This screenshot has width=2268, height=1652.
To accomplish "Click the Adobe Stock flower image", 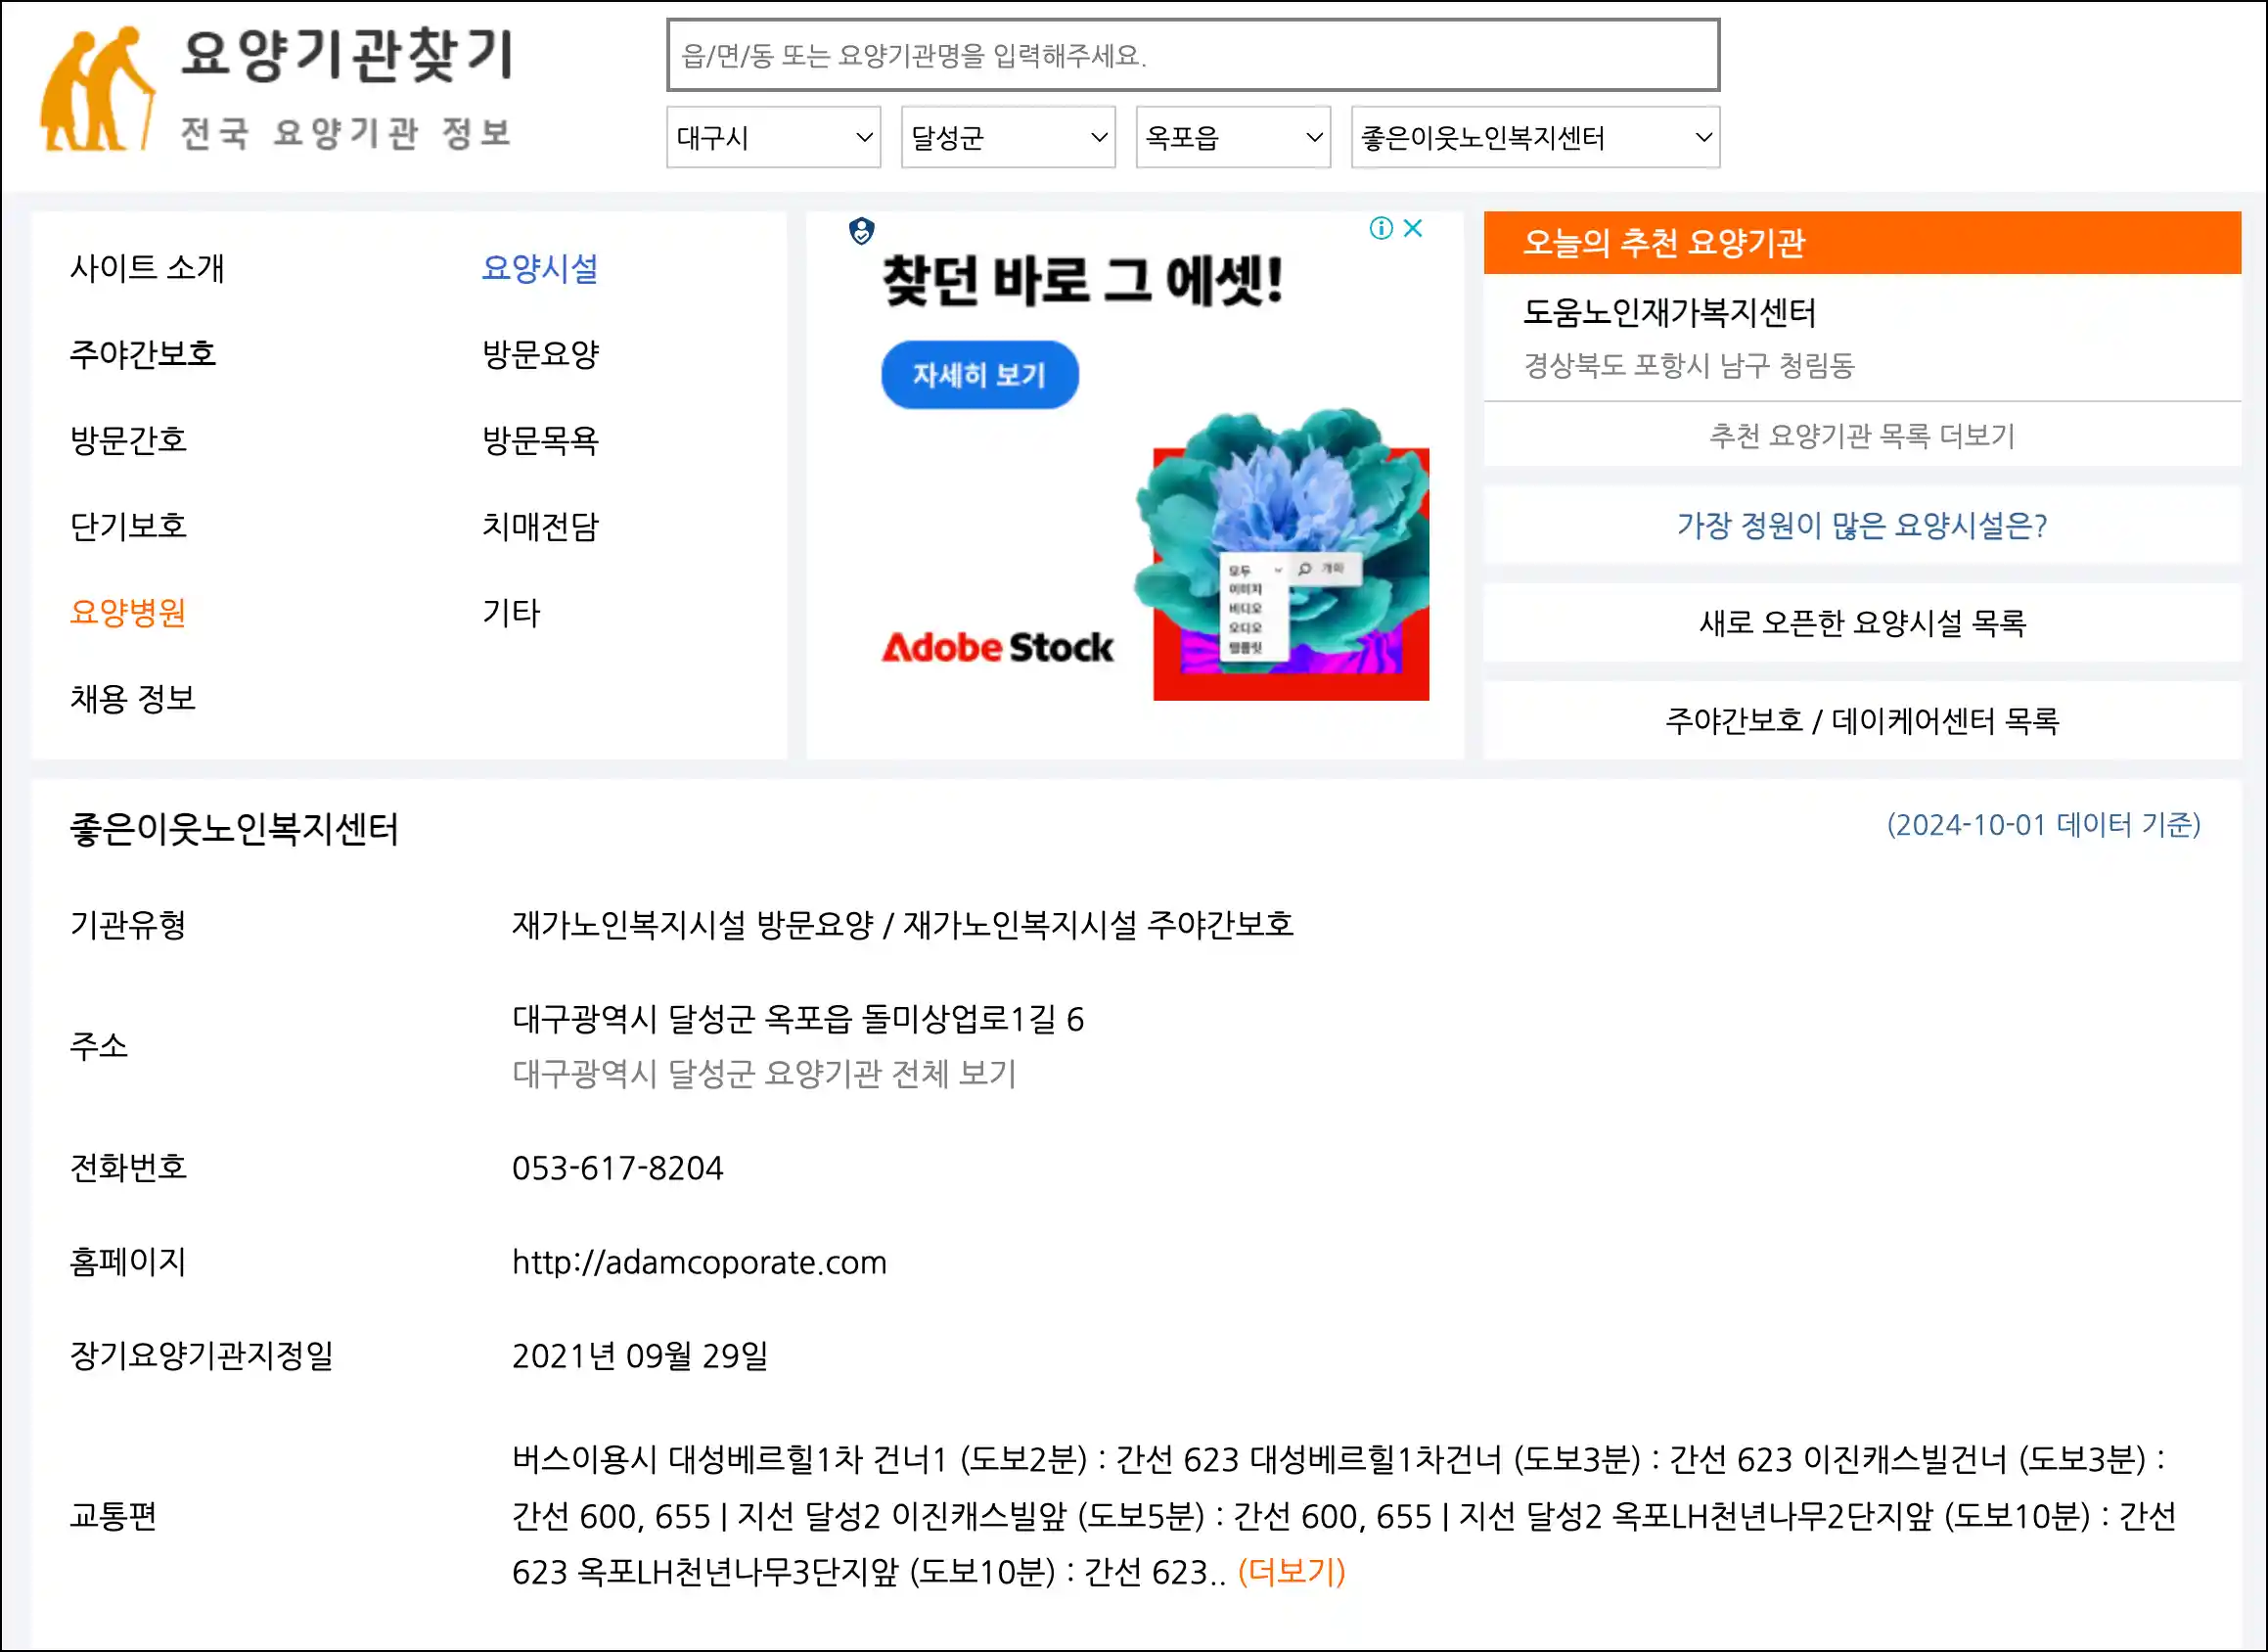I will click(1283, 554).
